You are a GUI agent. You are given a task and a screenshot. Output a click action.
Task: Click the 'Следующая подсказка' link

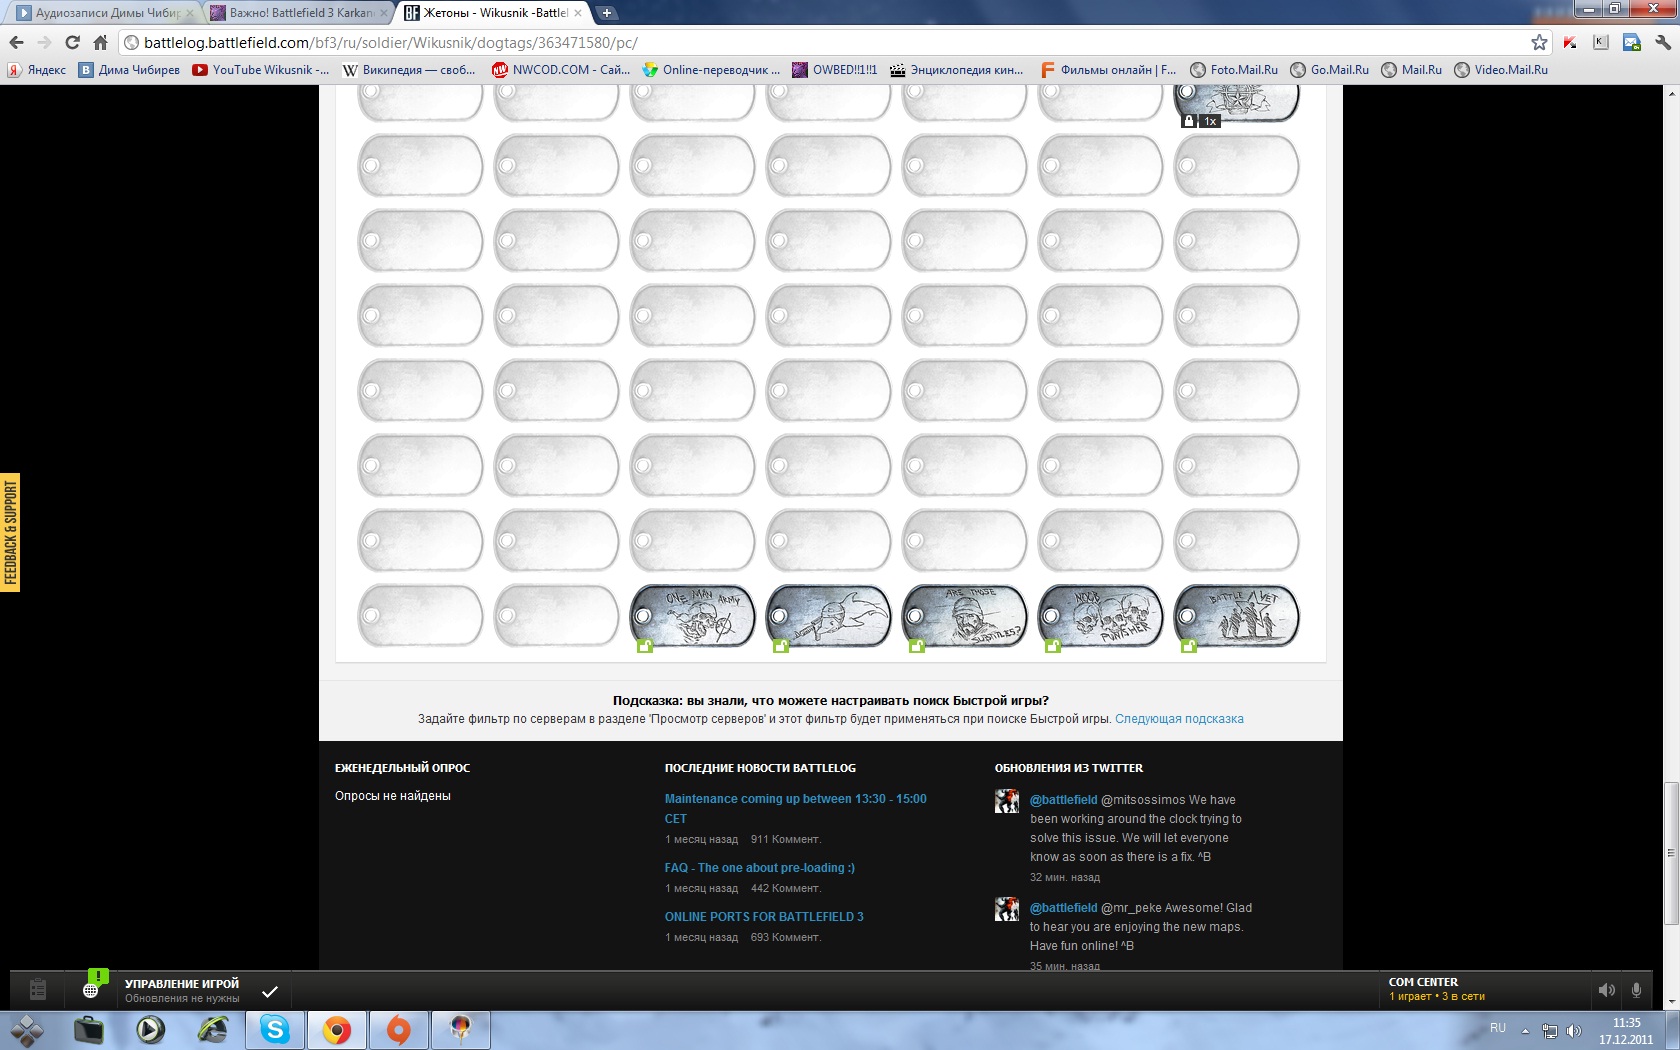coord(1179,719)
